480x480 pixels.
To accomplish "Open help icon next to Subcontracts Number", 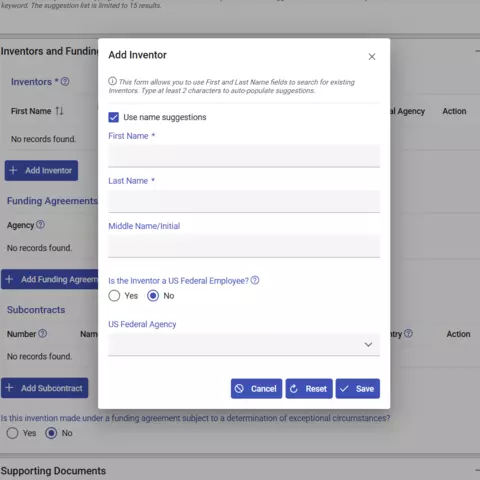I will click(43, 333).
